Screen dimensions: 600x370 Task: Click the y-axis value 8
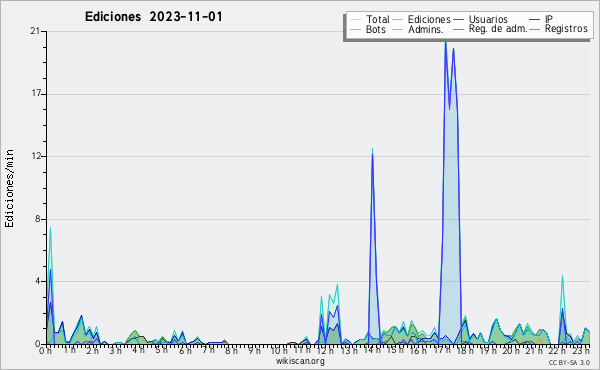tap(38, 219)
